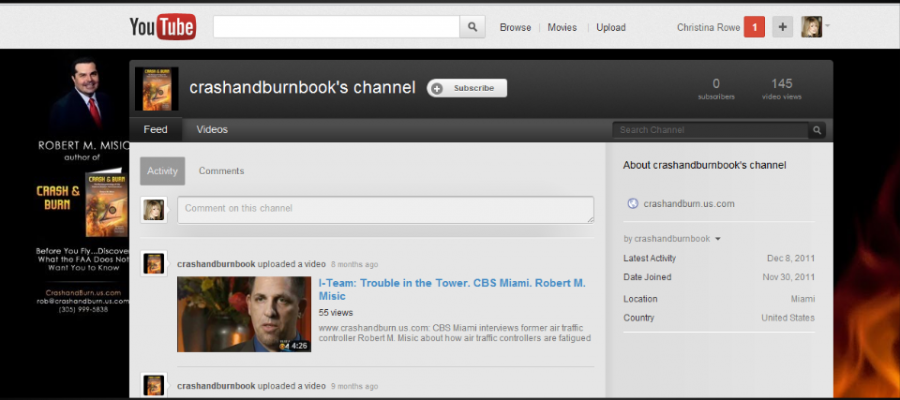Viewport: 900px width, 400px height.
Task: Focus the main YouTube search field
Action: [x=336, y=27]
